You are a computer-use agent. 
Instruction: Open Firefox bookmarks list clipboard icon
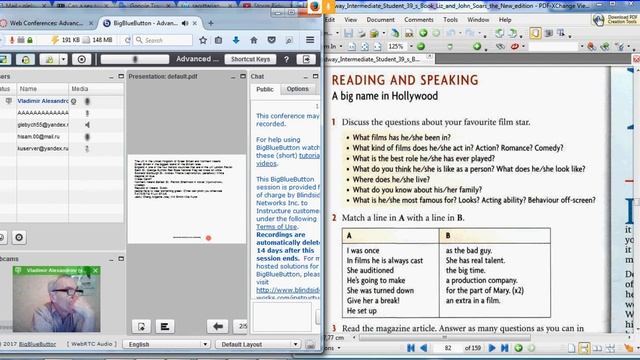218,40
